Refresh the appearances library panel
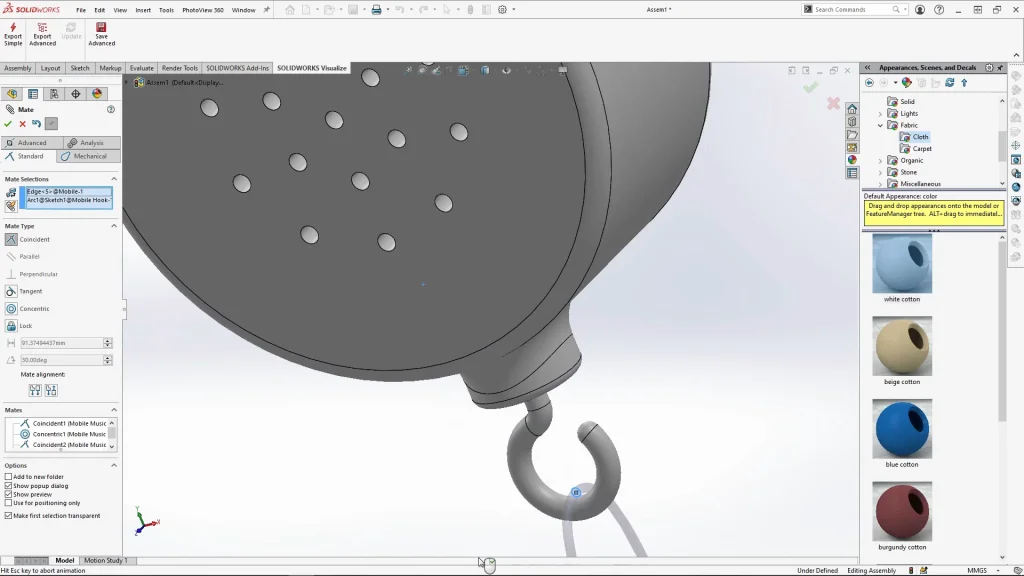The height and width of the screenshot is (576, 1024). (949, 83)
